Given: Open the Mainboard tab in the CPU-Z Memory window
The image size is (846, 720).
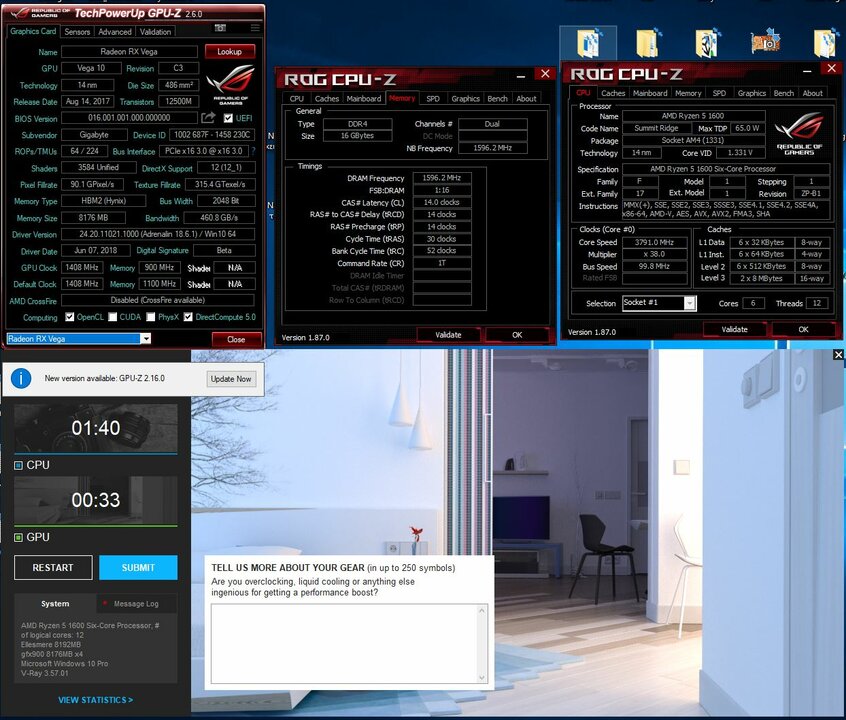Looking at the screenshot, I should (364, 99).
